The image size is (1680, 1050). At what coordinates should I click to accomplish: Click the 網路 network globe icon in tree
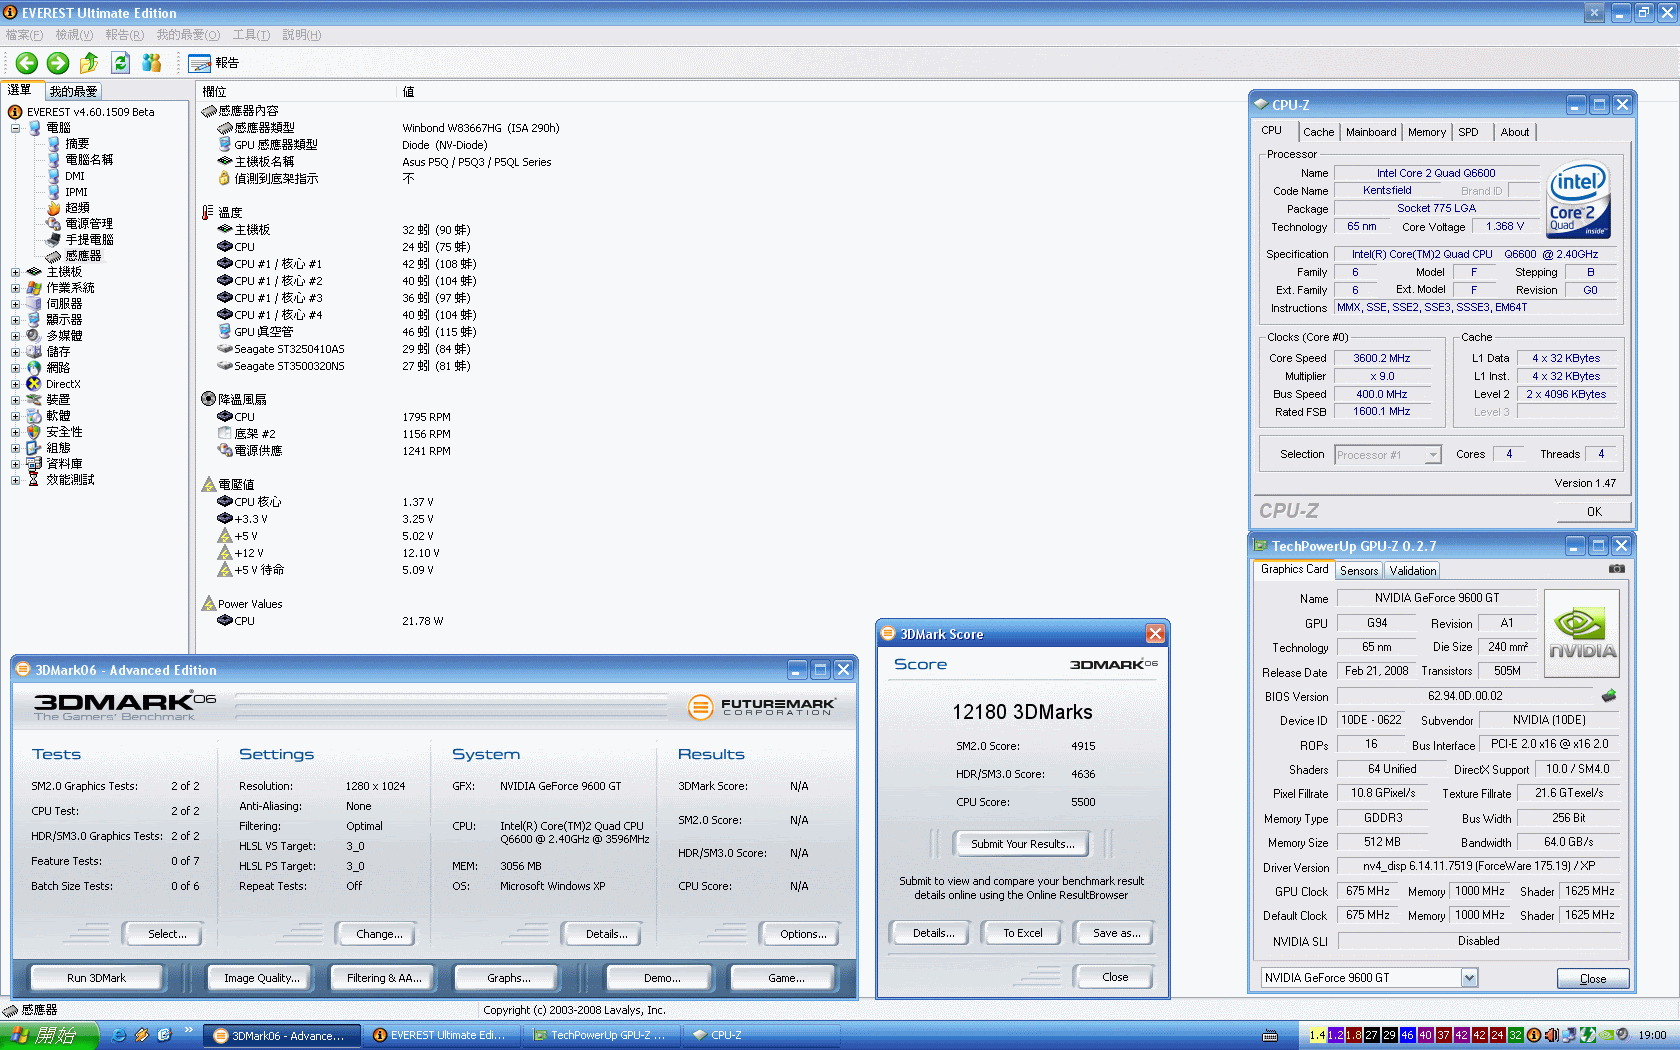[34, 368]
